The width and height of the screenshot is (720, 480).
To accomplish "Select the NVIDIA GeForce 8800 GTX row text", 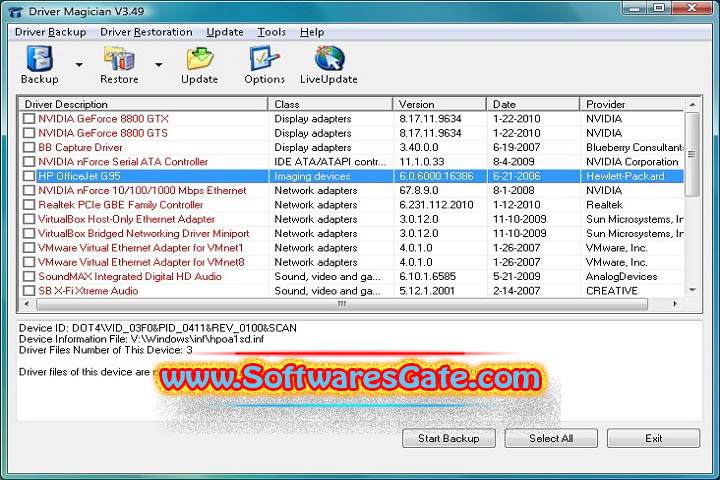I will point(103,119).
